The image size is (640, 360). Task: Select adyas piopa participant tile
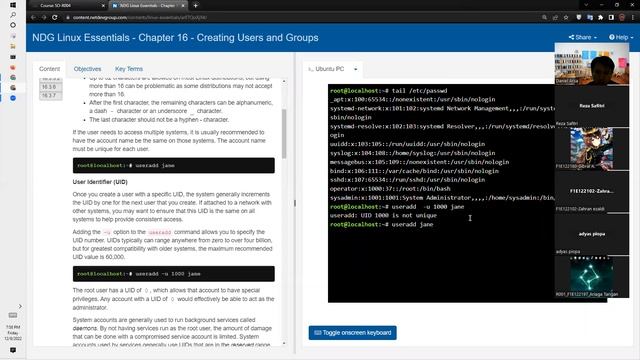(x=591, y=234)
